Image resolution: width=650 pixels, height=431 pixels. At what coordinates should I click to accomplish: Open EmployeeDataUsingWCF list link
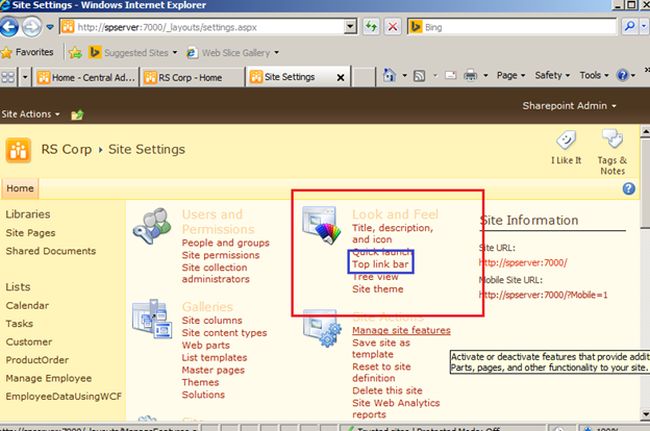(63, 397)
